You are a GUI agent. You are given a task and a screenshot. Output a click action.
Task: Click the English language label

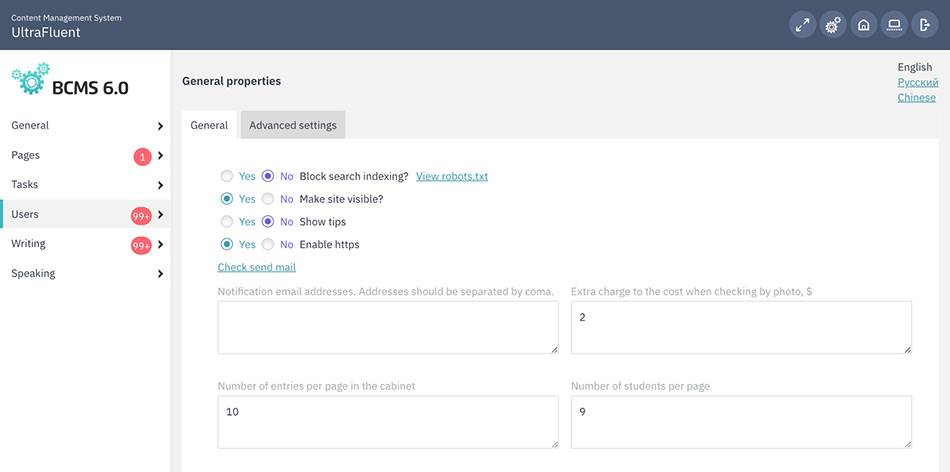click(x=915, y=67)
